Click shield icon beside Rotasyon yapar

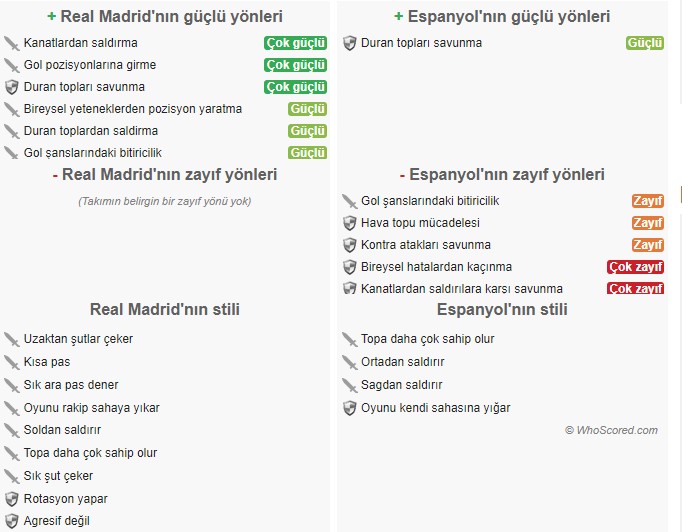pyautogui.click(x=12, y=499)
